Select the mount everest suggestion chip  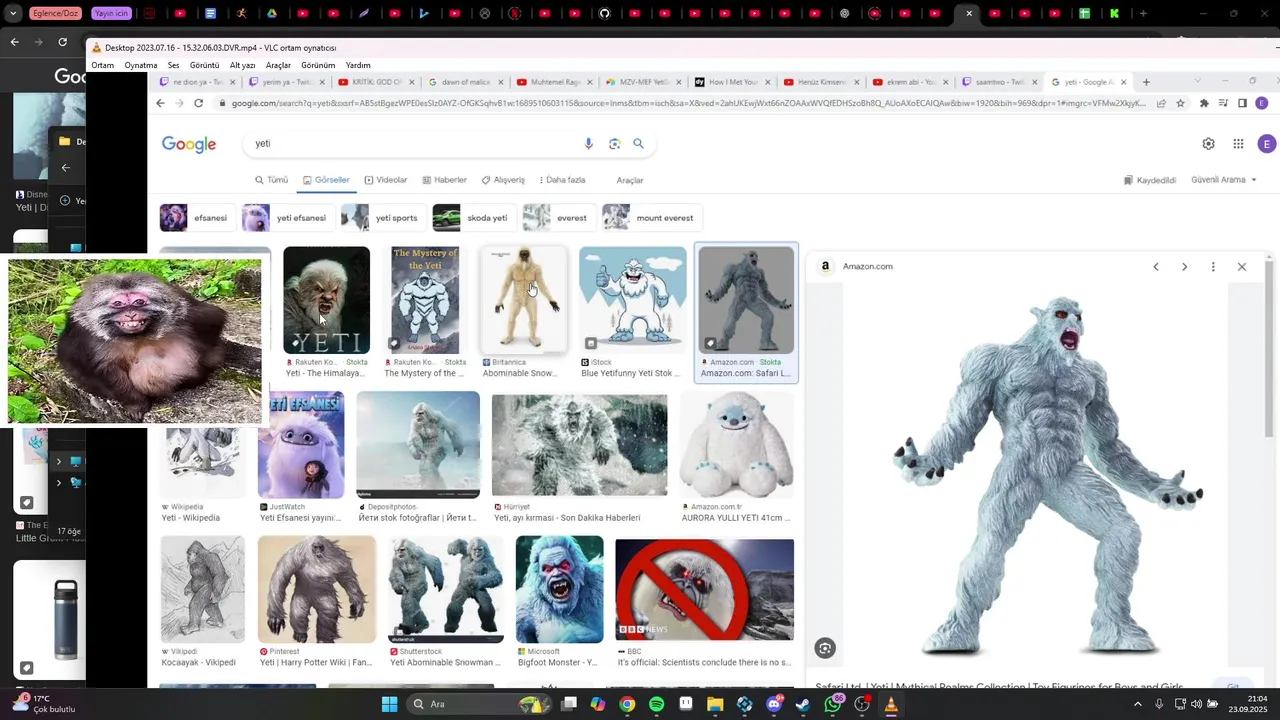pos(653,218)
